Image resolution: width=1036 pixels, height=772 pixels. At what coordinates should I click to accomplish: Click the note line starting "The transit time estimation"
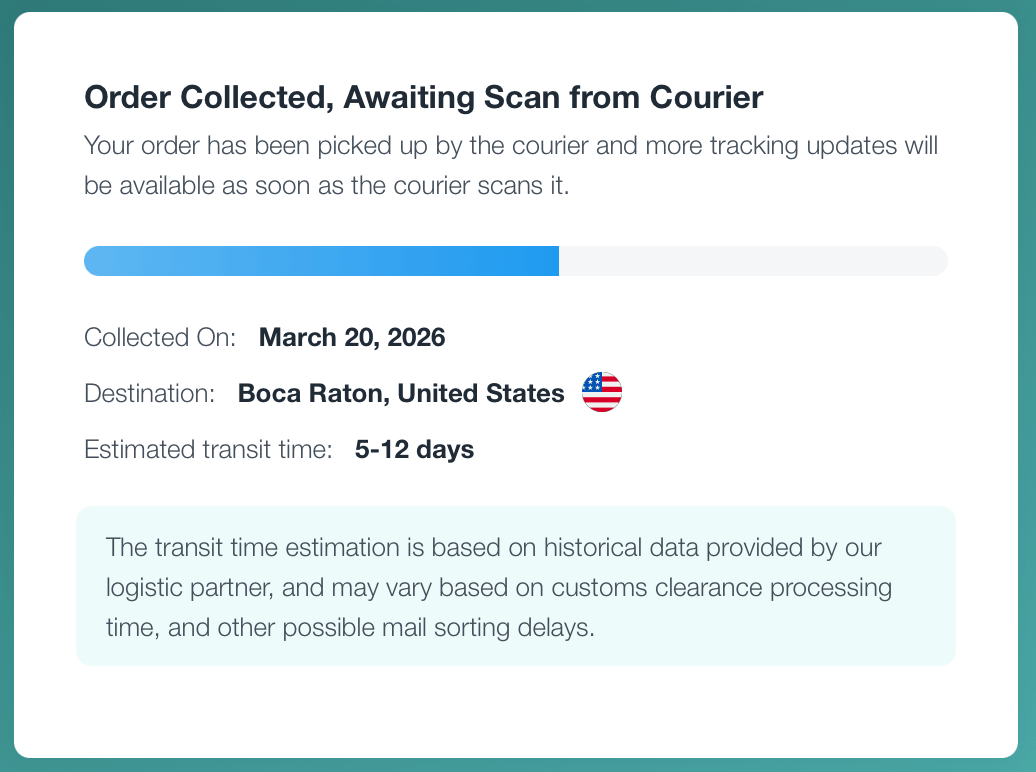coord(494,548)
